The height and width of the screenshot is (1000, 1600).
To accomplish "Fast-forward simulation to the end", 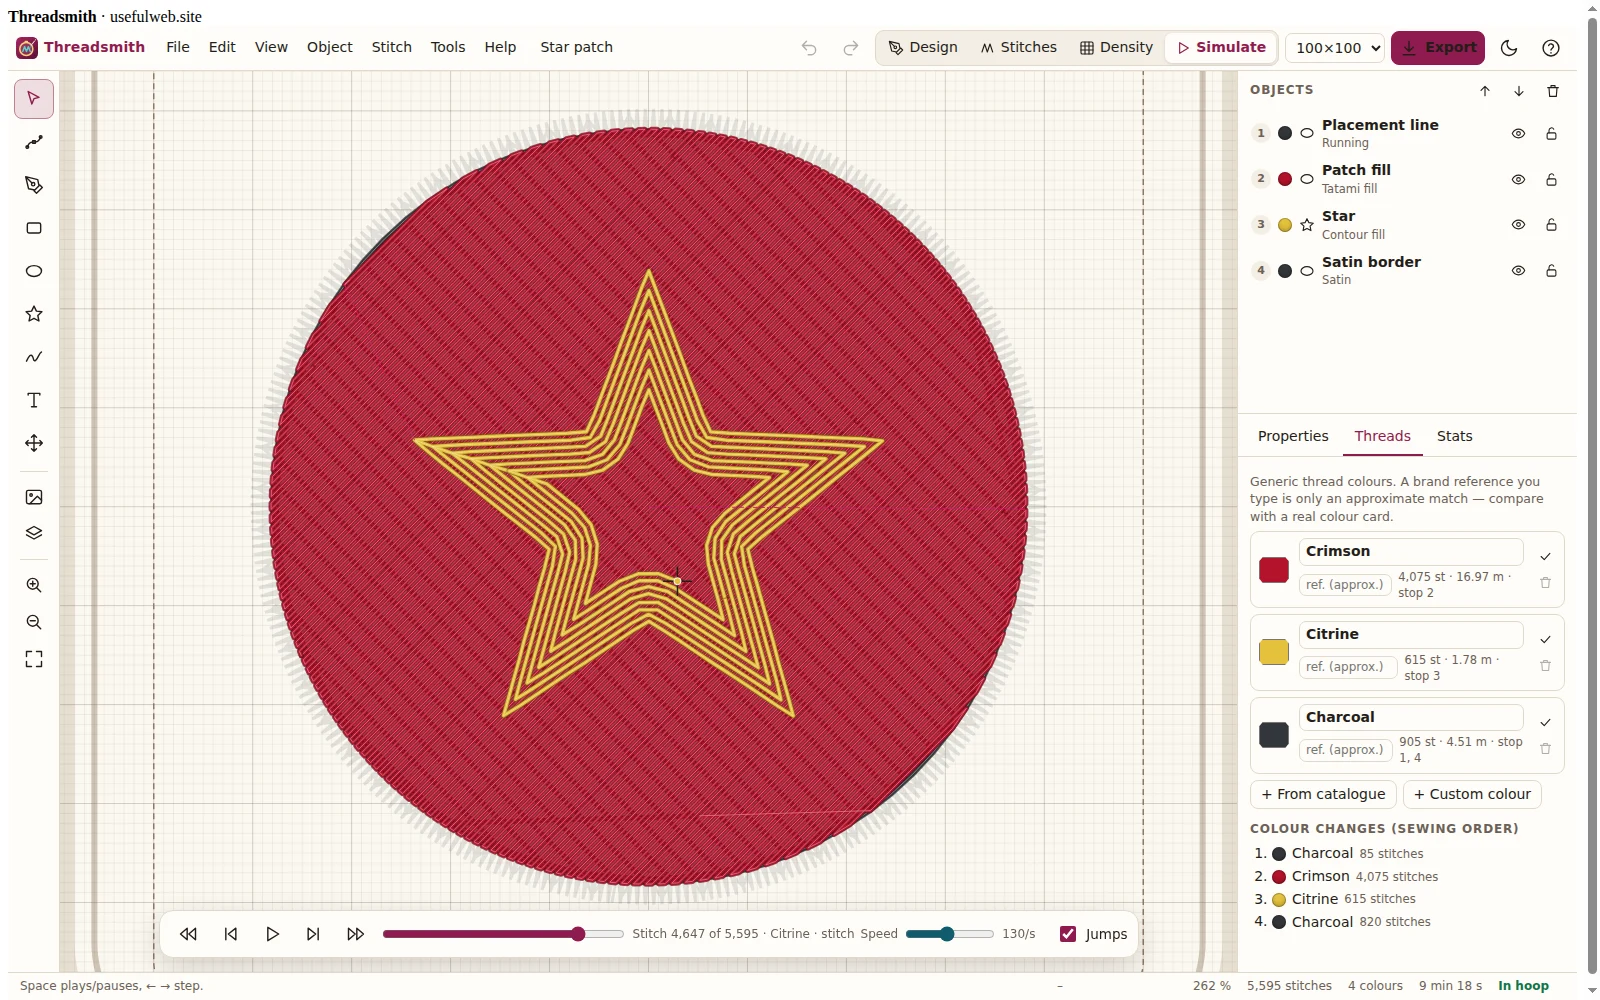I will [x=355, y=934].
